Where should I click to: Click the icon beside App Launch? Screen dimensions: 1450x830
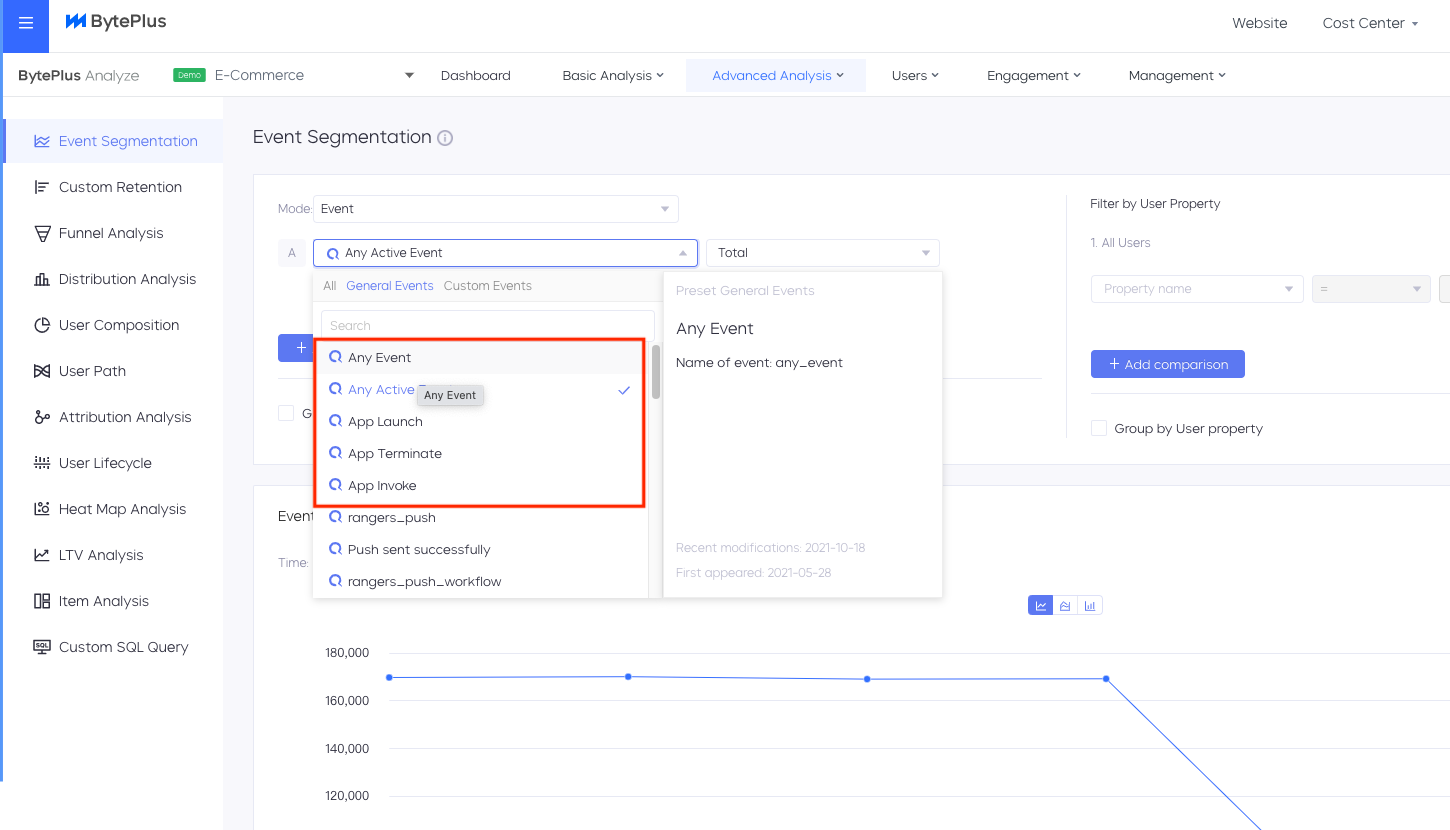click(336, 421)
